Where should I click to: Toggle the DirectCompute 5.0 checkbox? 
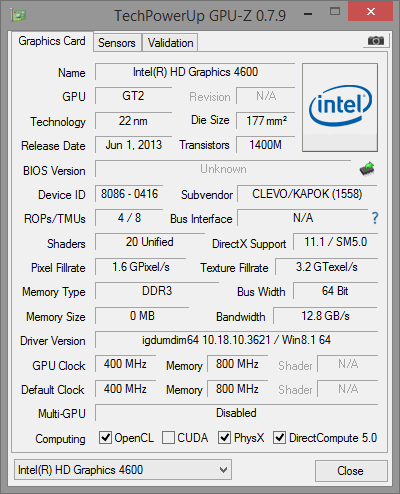[x=279, y=437]
